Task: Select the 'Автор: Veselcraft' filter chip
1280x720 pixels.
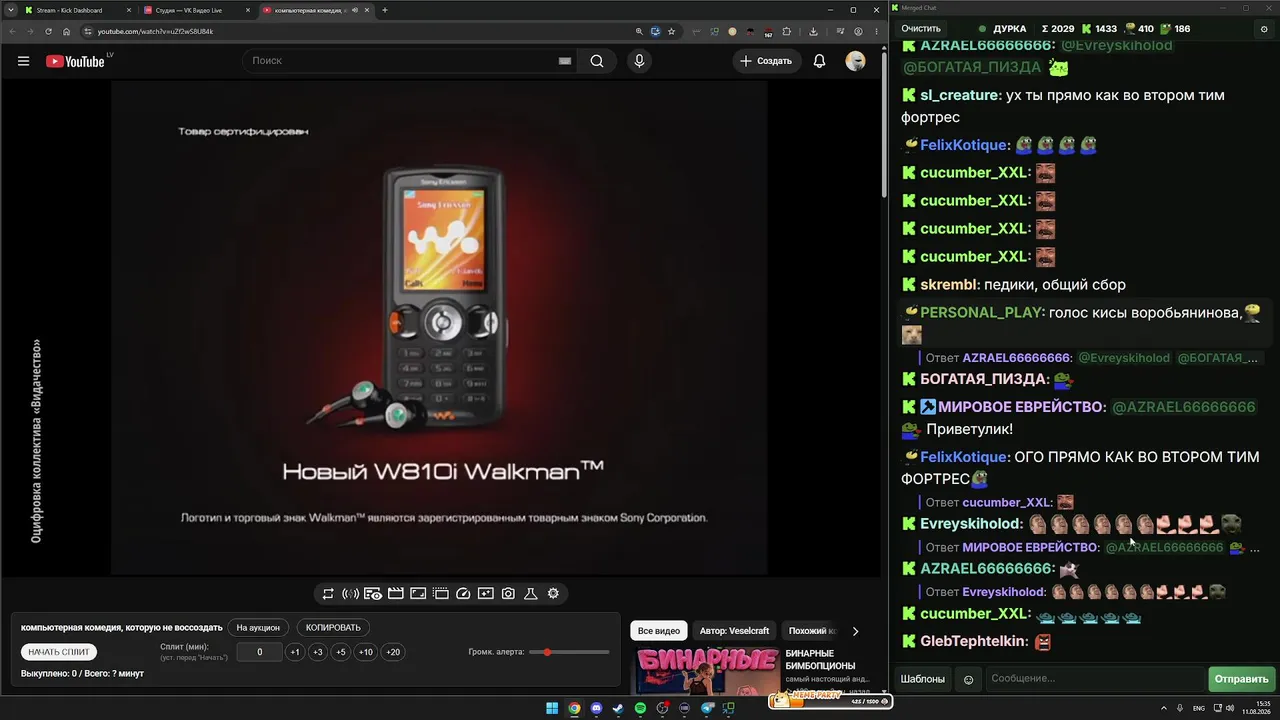Action: 734,631
